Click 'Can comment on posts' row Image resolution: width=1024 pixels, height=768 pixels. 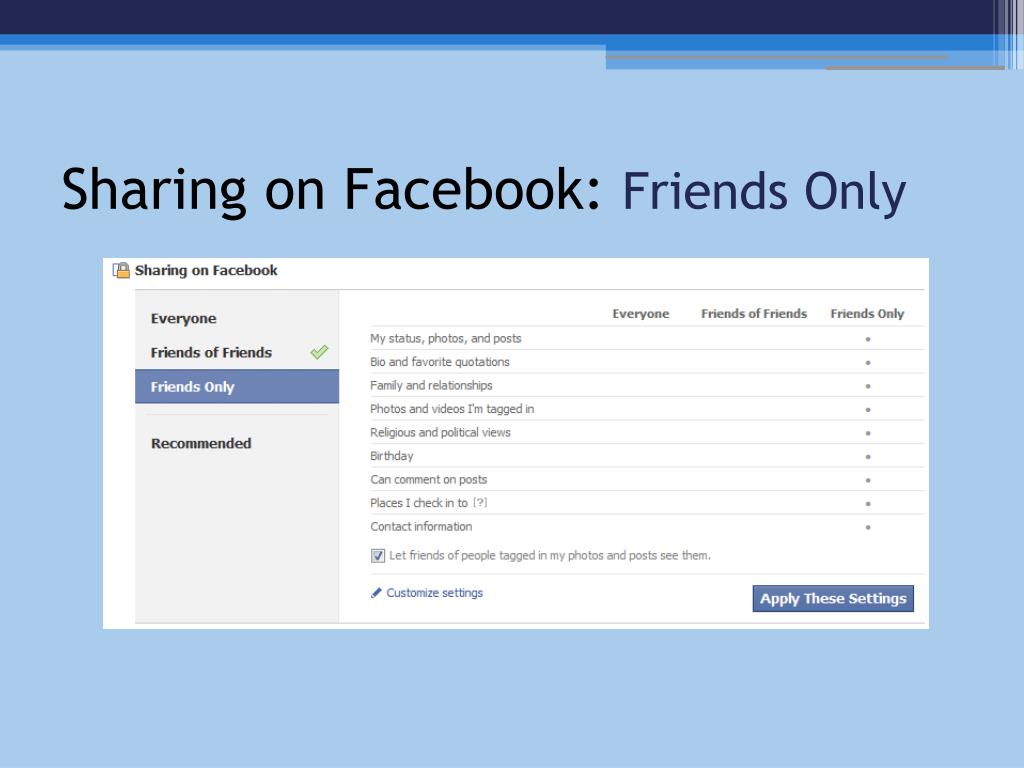[x=647, y=479]
